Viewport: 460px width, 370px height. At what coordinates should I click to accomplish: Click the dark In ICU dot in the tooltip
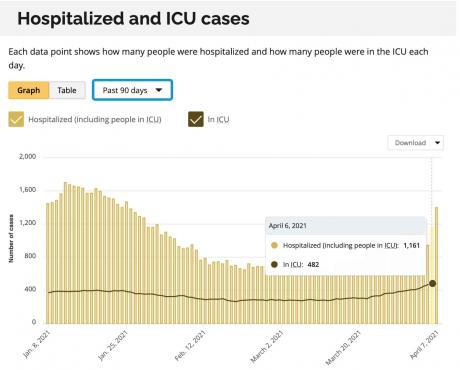tap(274, 264)
